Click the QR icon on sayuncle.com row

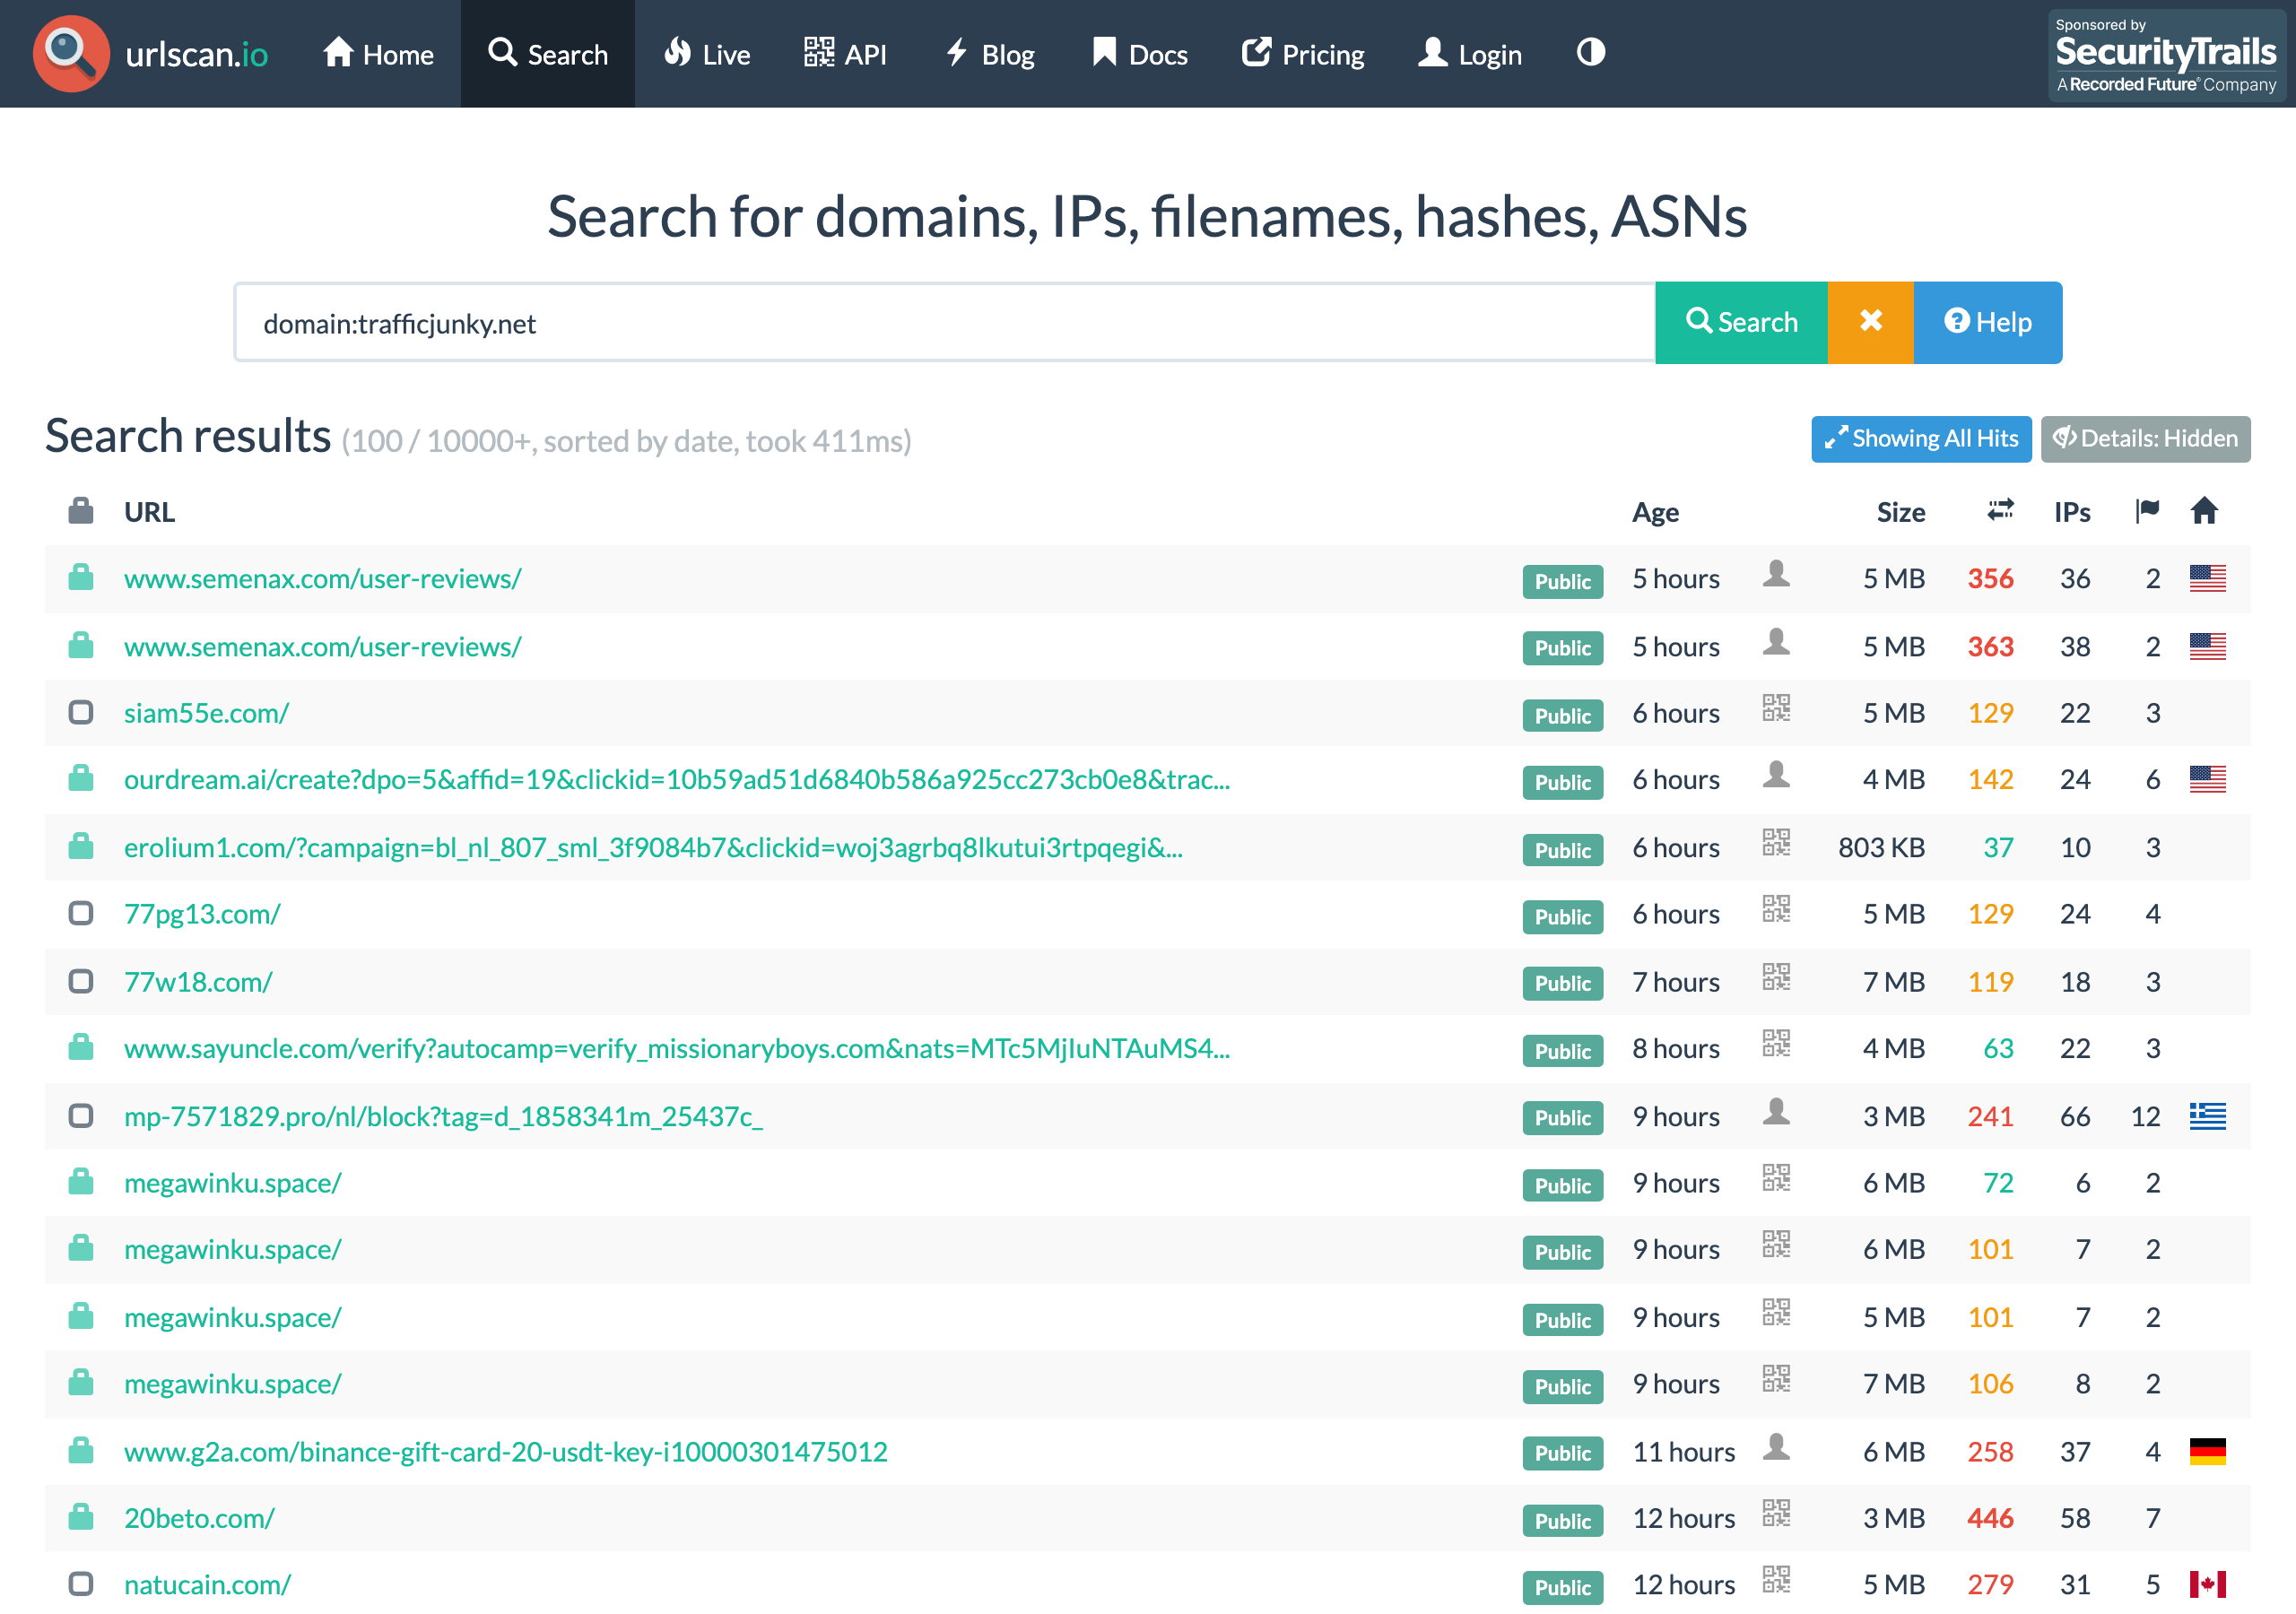1776,1044
